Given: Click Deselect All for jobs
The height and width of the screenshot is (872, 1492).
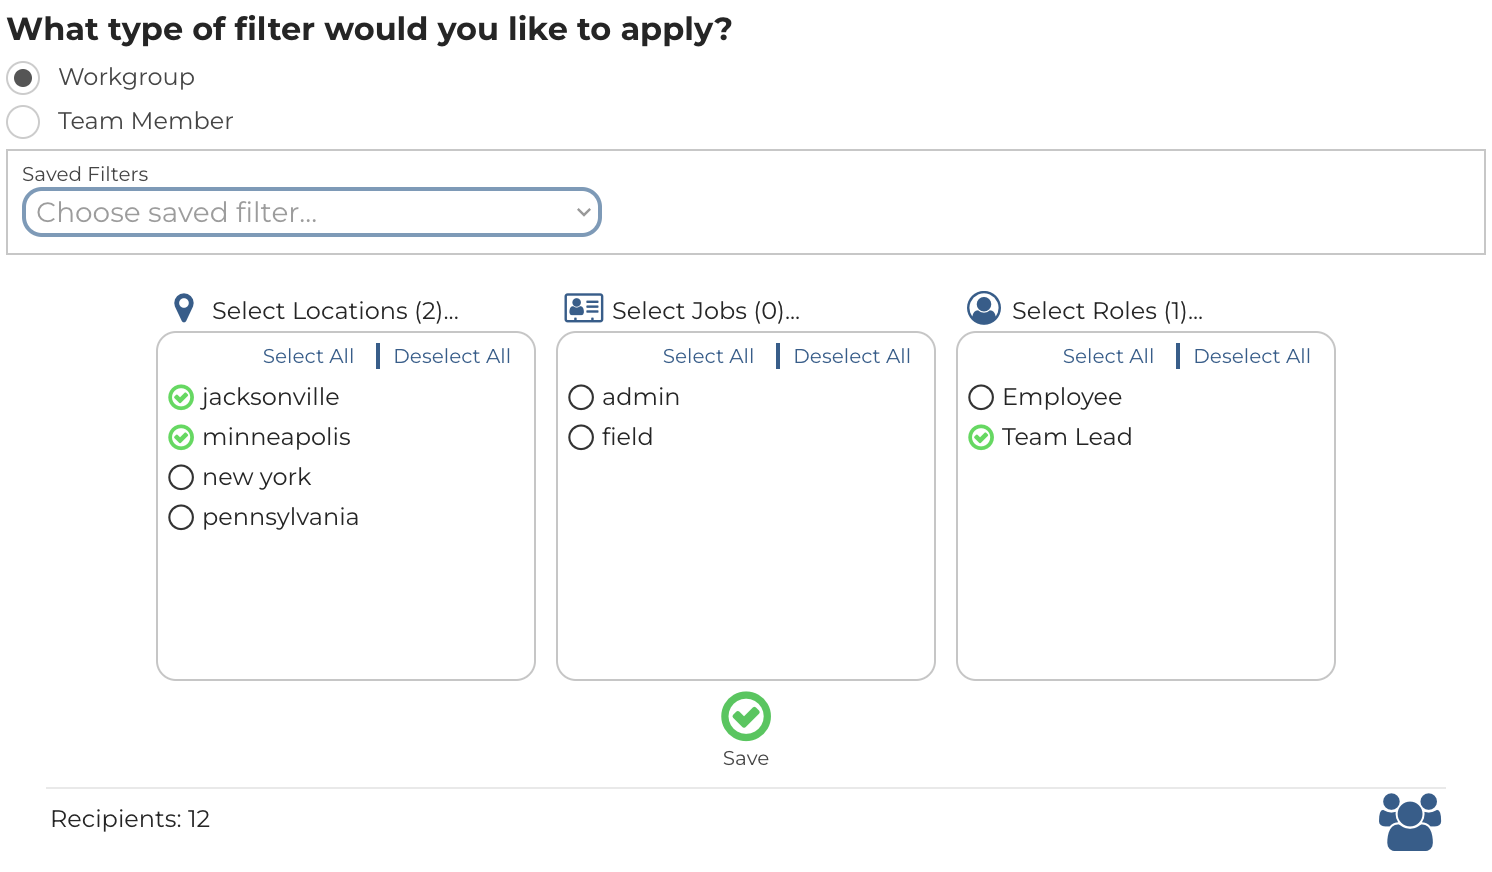Looking at the screenshot, I should (851, 356).
